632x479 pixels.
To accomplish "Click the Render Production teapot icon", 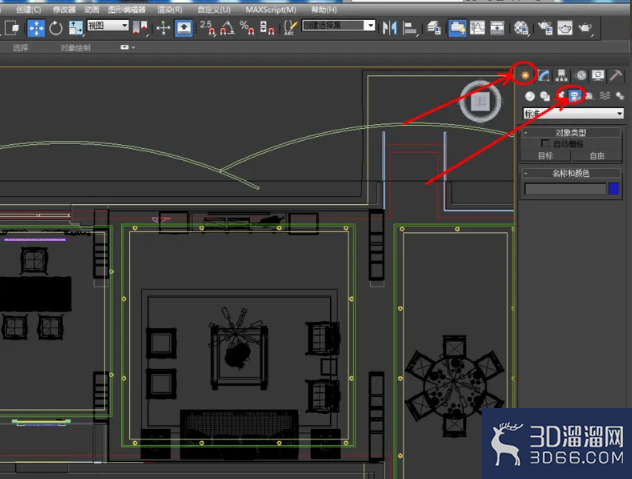I will click(585, 28).
